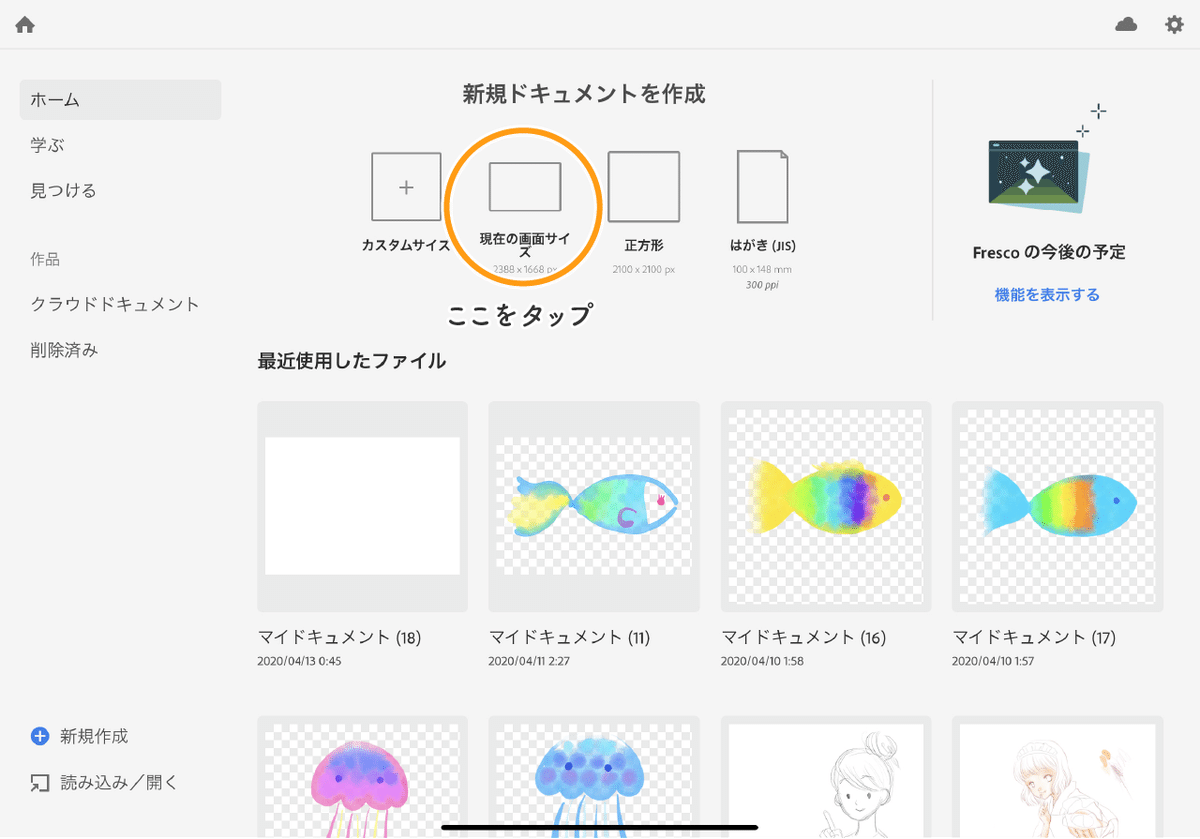
Task: Click 機能を表示する link
Action: tap(1047, 295)
